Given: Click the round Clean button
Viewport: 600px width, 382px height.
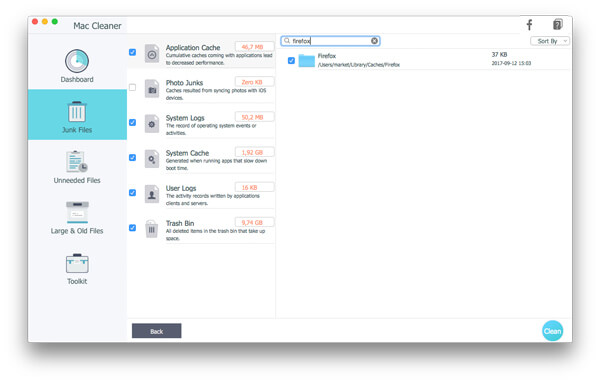Looking at the screenshot, I should [x=553, y=331].
